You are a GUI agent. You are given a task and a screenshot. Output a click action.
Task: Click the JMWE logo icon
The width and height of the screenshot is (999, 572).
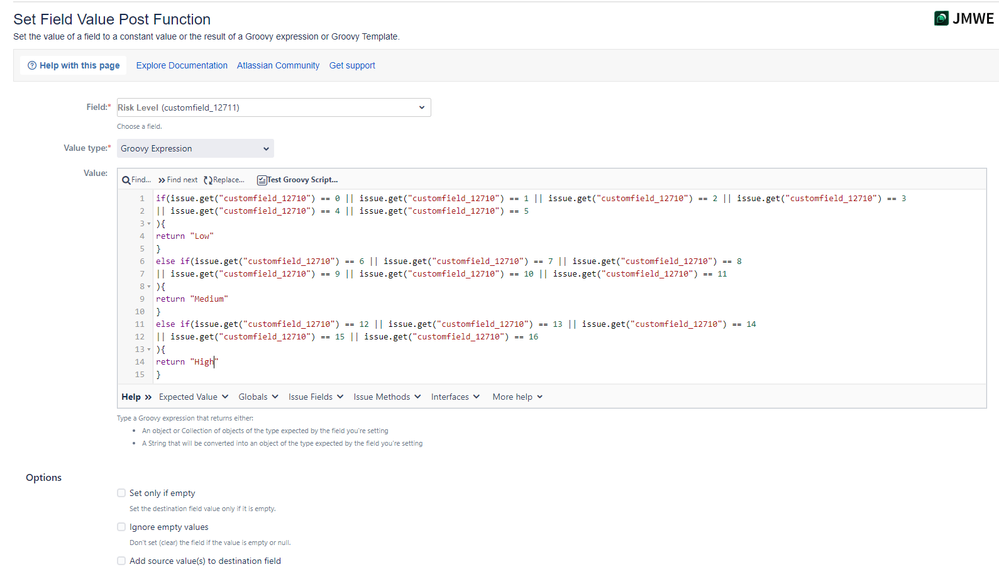941,18
